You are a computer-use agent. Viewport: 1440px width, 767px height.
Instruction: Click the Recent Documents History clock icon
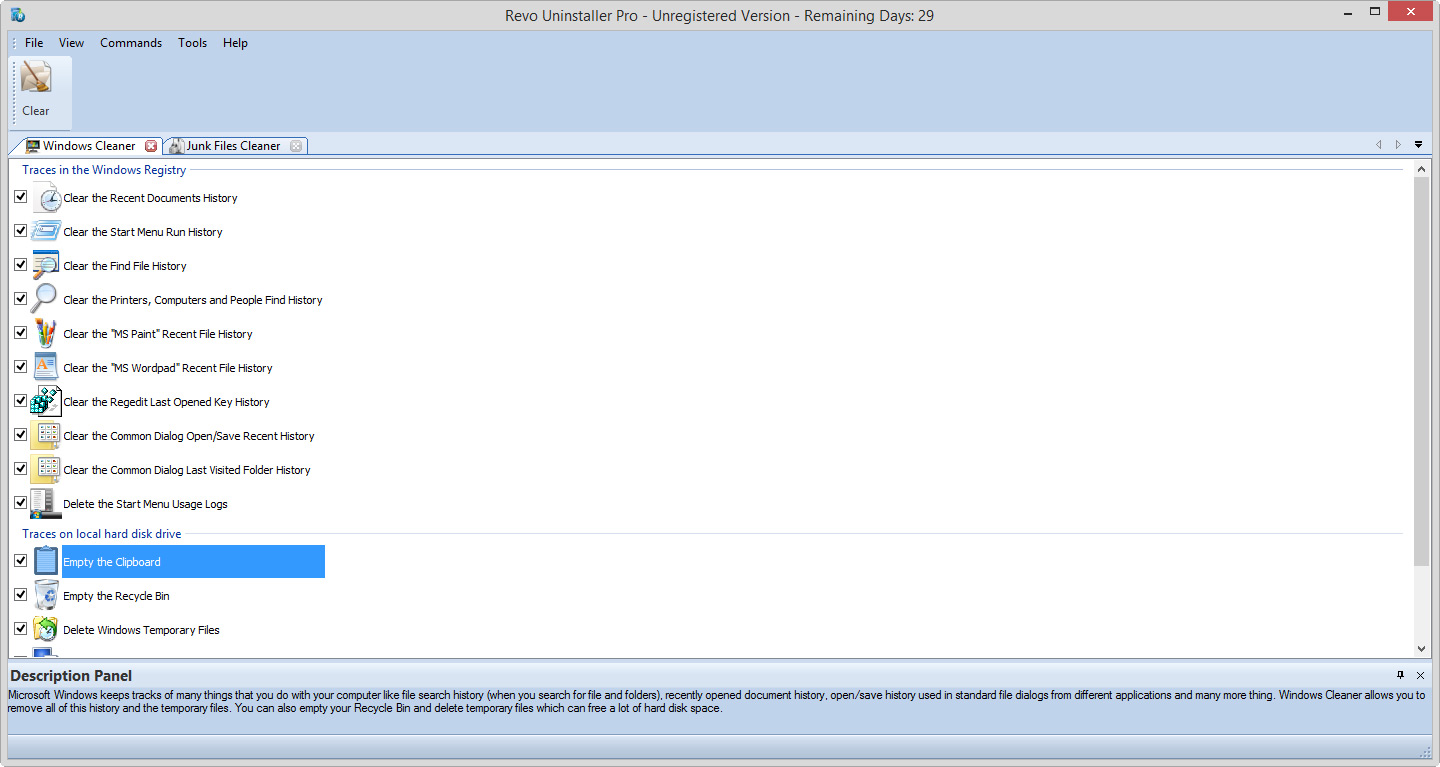point(46,198)
